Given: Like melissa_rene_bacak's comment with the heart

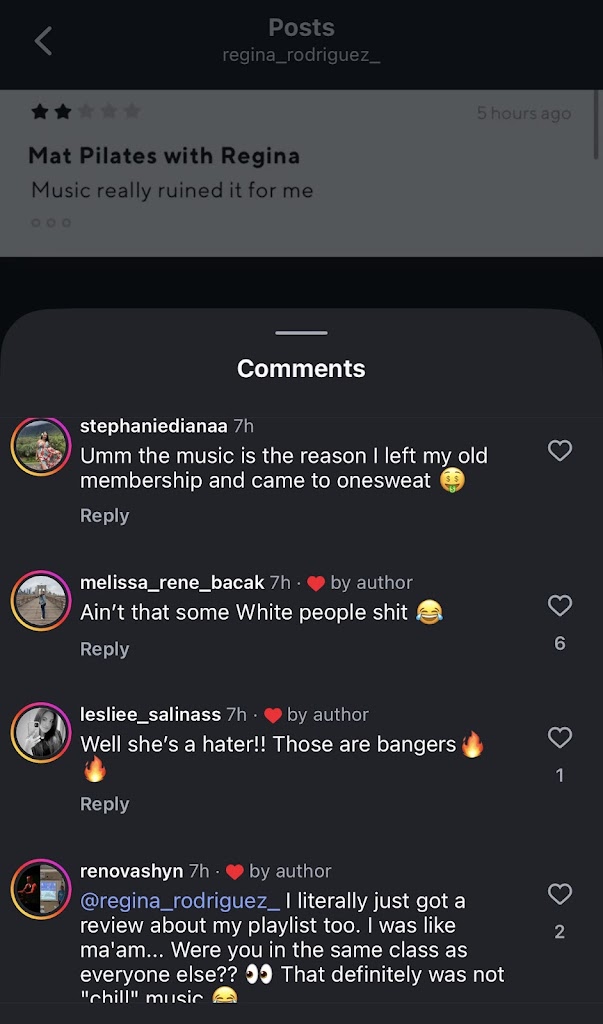Looking at the screenshot, I should pyautogui.click(x=560, y=605).
